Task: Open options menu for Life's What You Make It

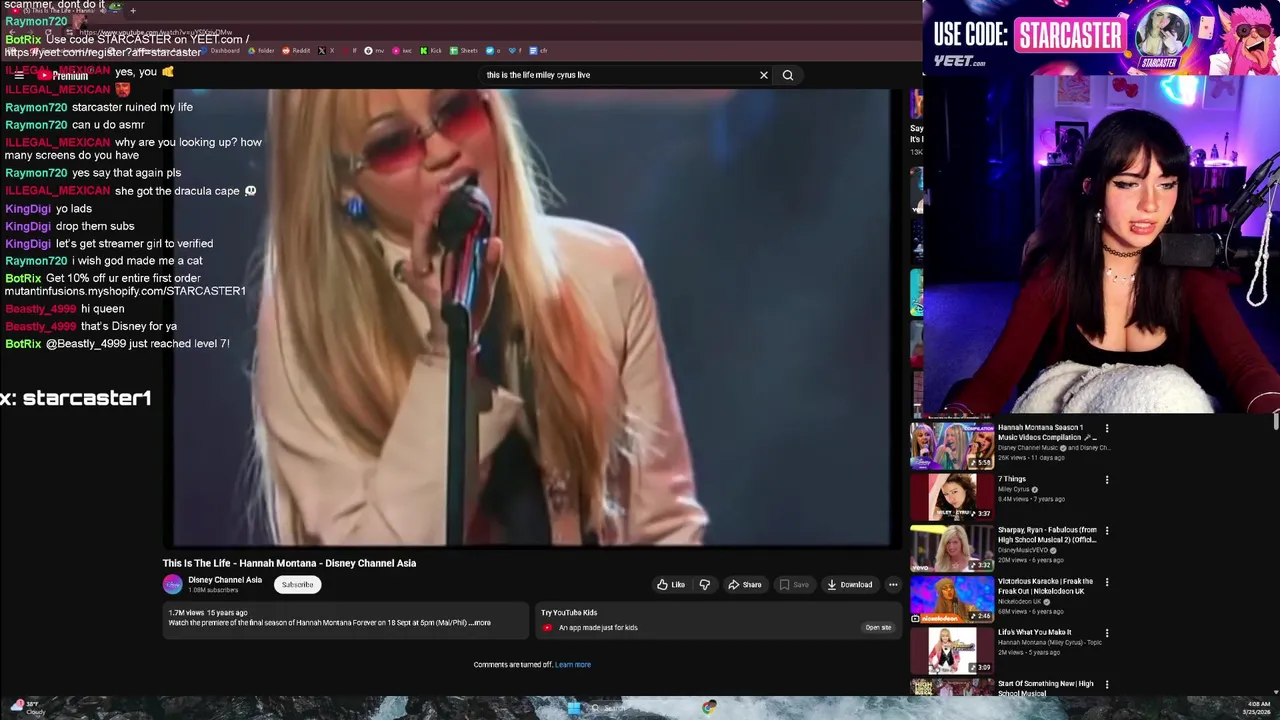Action: 1107,633
